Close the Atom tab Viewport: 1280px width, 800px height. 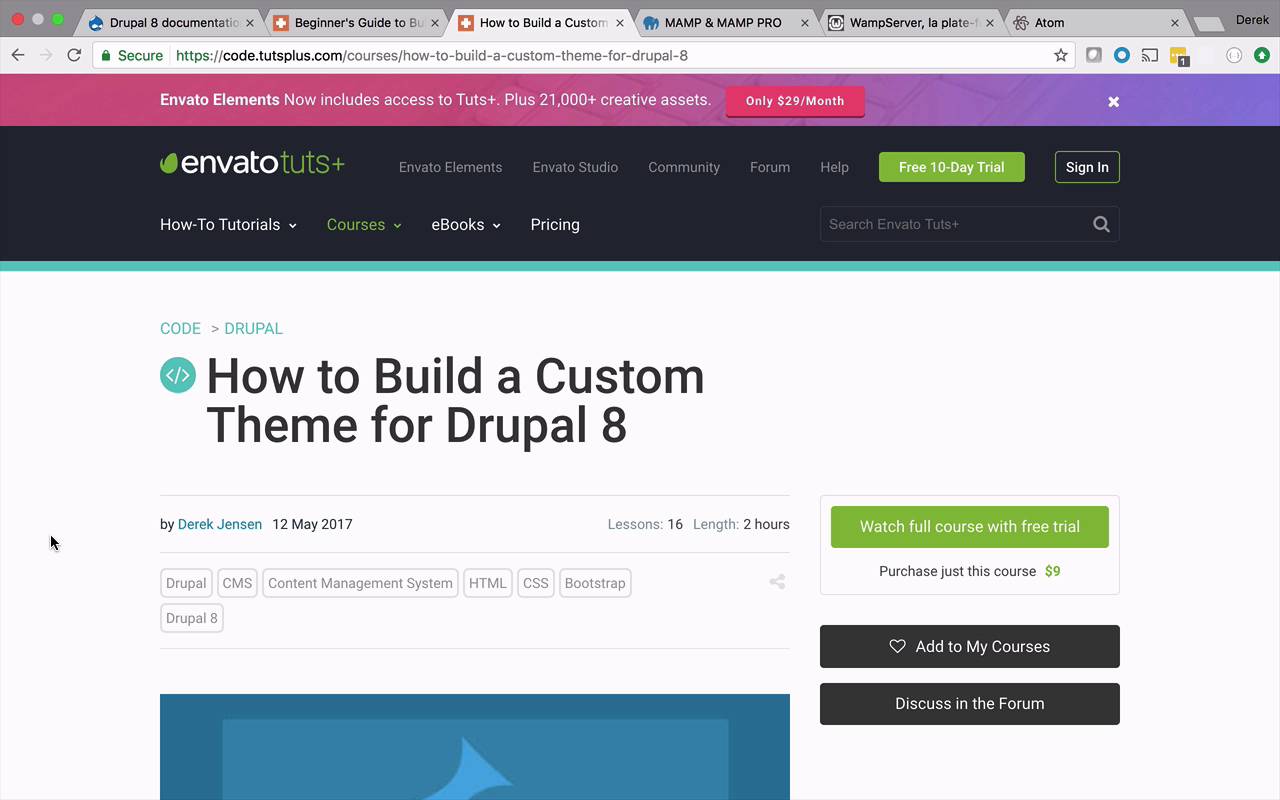coord(1175,22)
